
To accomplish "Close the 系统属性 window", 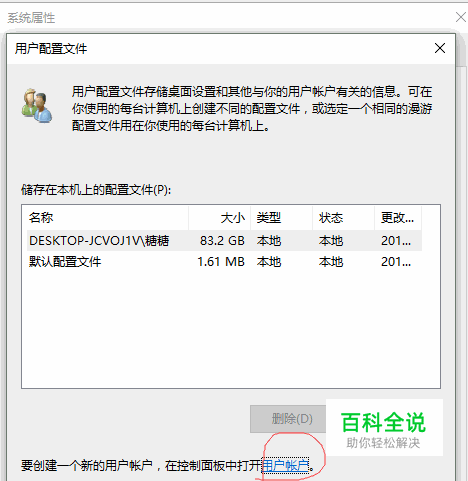I will [x=461, y=17].
